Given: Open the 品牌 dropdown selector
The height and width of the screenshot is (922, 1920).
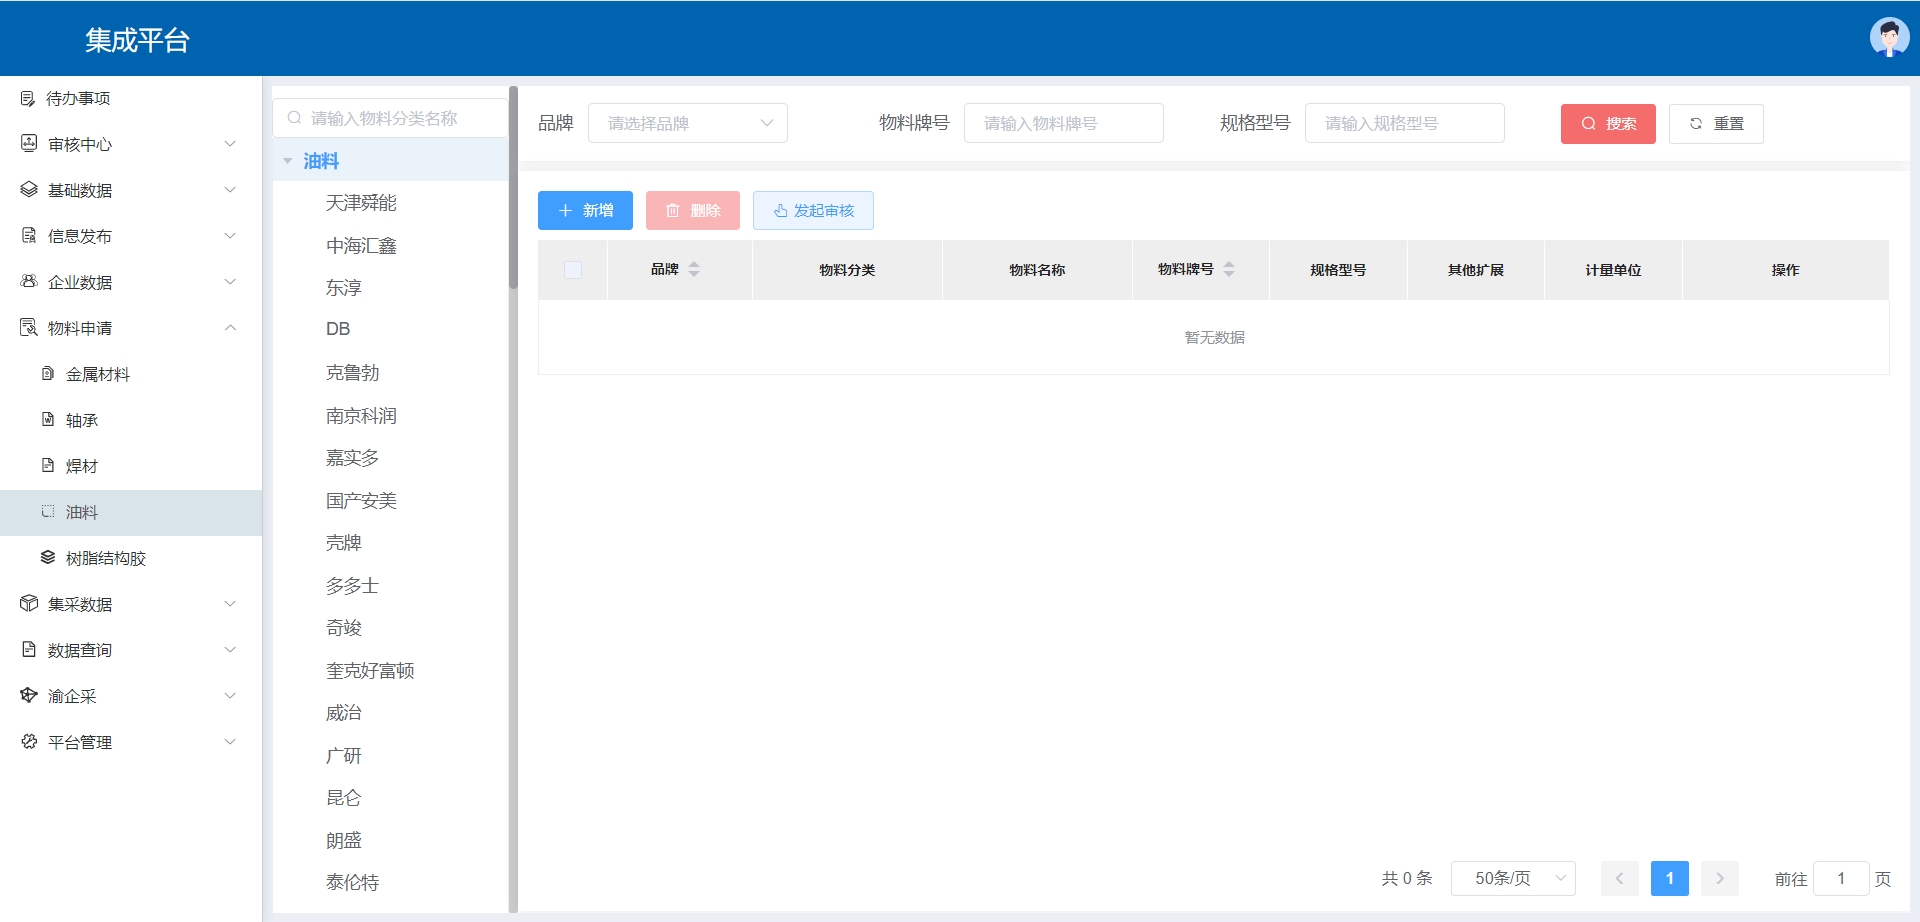Looking at the screenshot, I should point(688,123).
